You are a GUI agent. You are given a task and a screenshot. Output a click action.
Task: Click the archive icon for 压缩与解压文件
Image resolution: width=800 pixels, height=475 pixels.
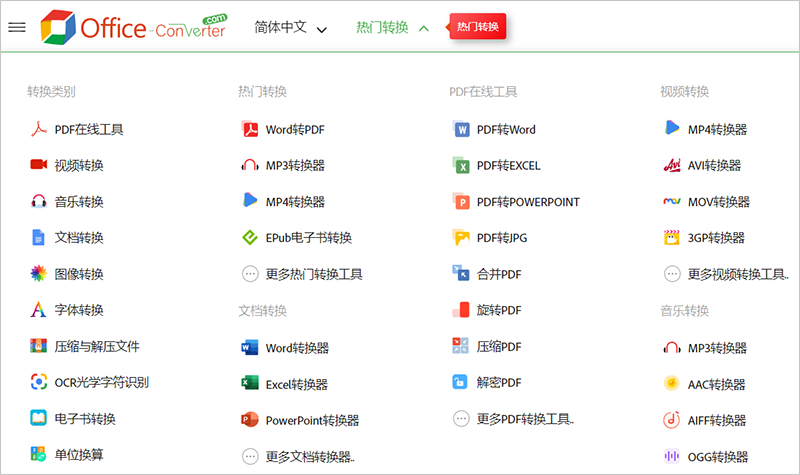38,346
